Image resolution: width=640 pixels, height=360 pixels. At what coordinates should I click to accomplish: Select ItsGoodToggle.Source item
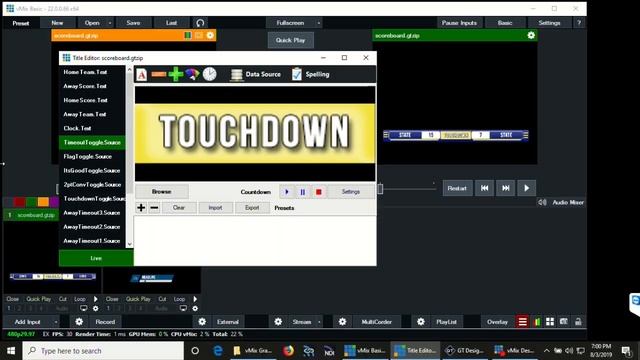[92, 171]
